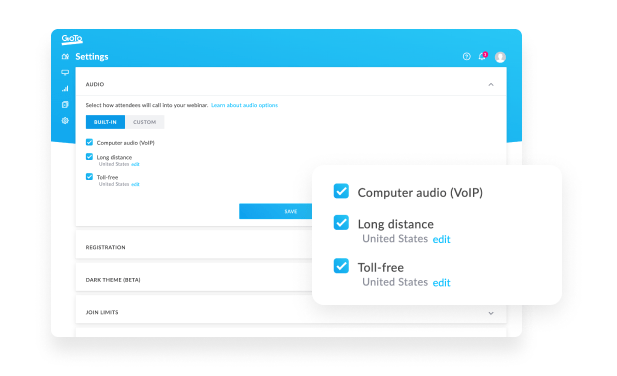Image resolution: width=617 pixels, height=376 pixels.
Task: Open the user profile avatar
Action: (500, 57)
